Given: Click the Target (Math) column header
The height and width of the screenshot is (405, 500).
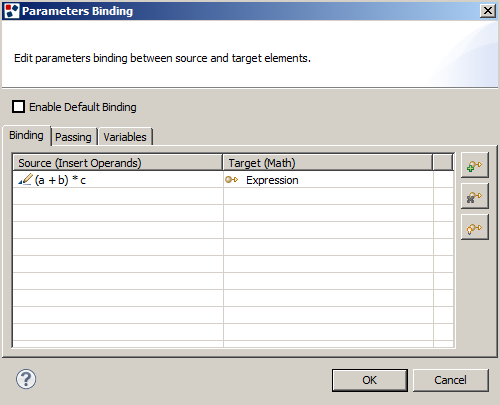Looking at the screenshot, I should click(x=328, y=163).
